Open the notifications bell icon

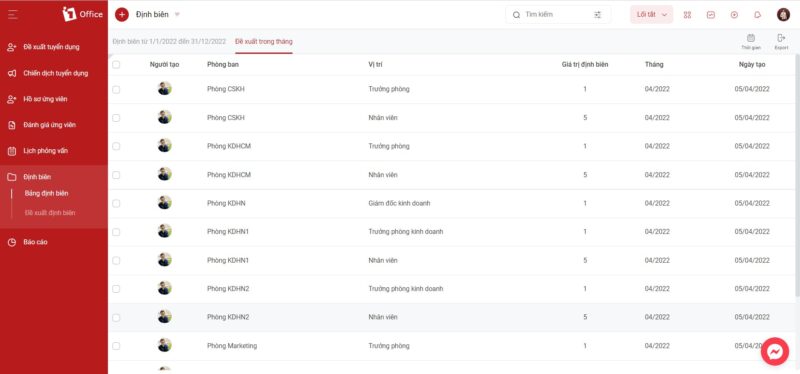(x=758, y=15)
